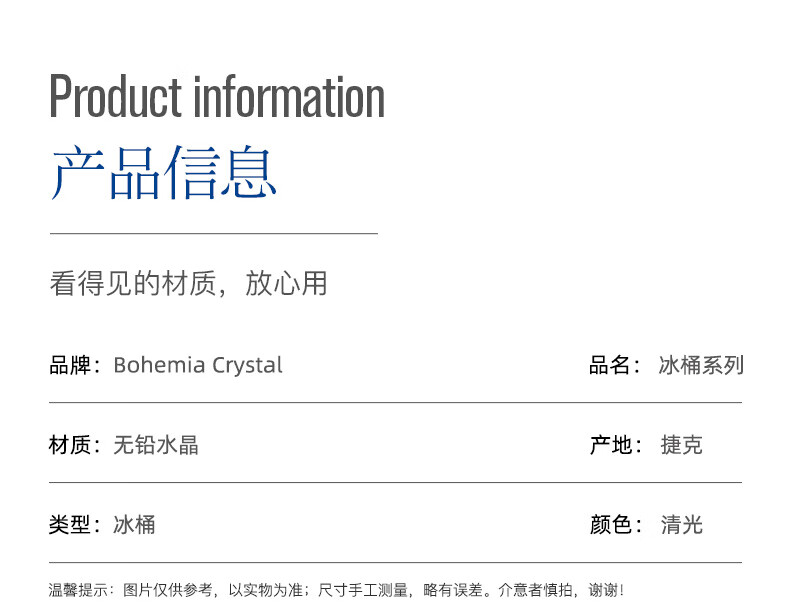This screenshot has width=790, height=614.
Task: Click the 颜色 label
Action: [x=612, y=524]
